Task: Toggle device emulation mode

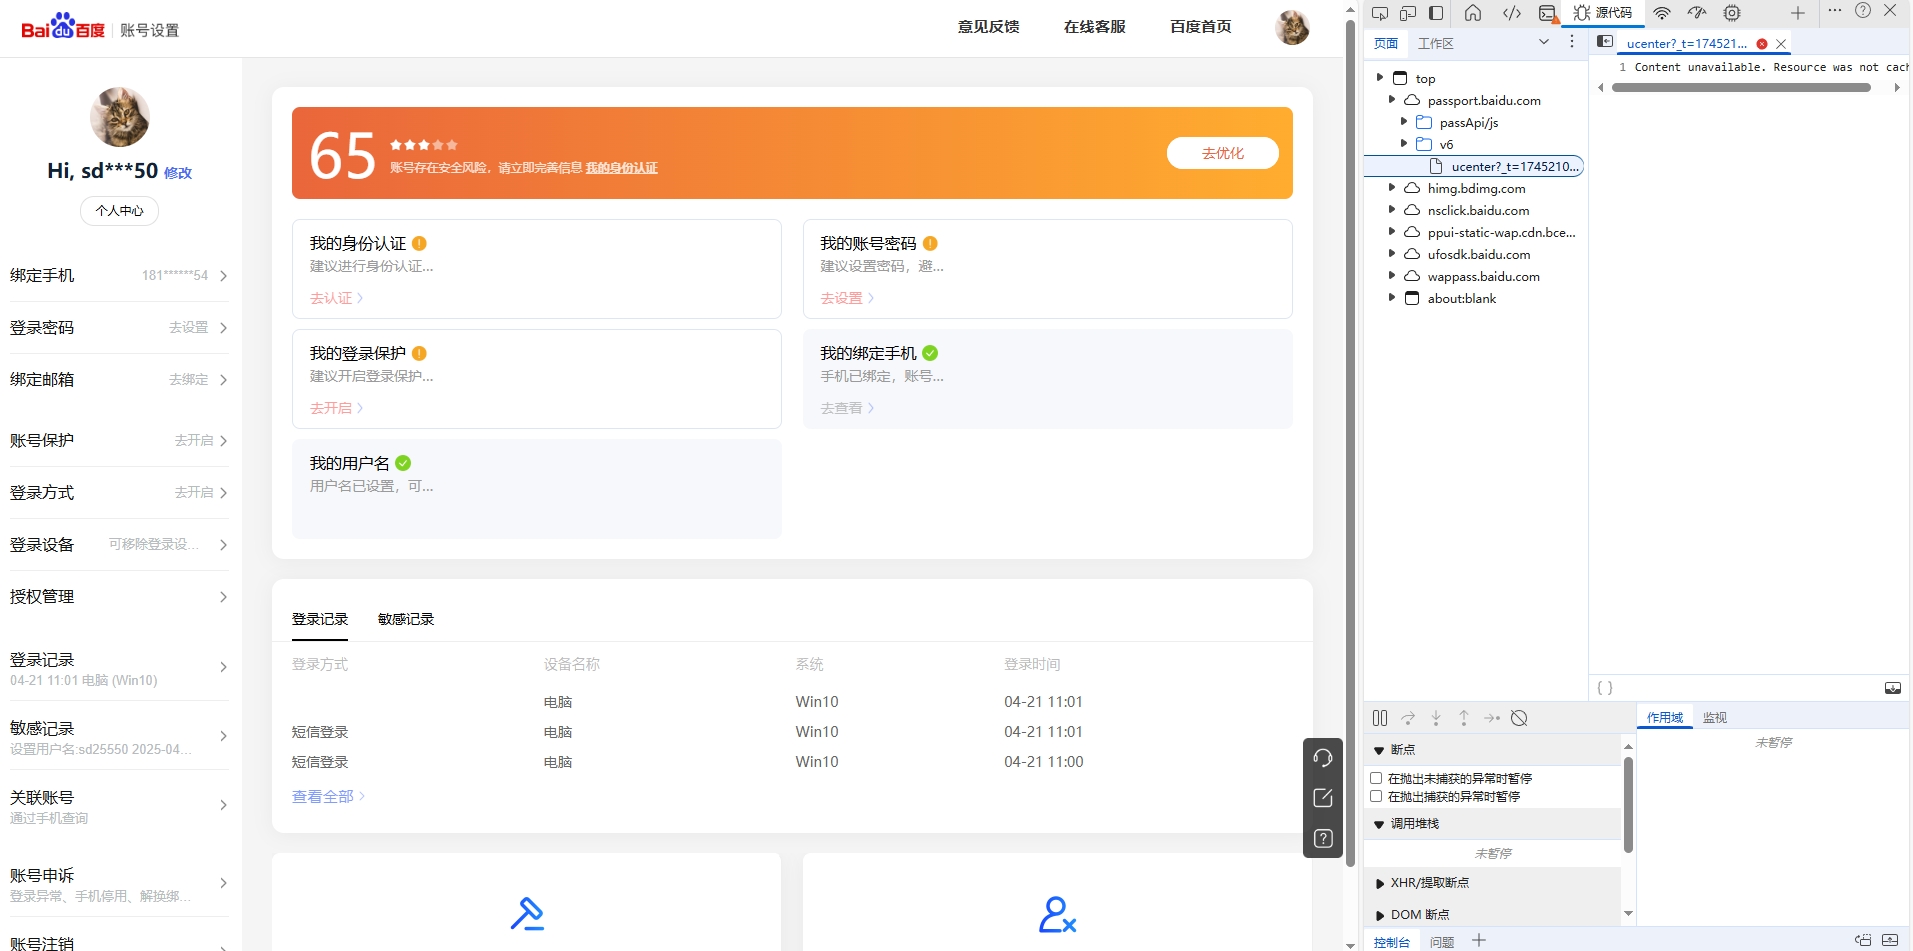Action: click(x=1409, y=13)
